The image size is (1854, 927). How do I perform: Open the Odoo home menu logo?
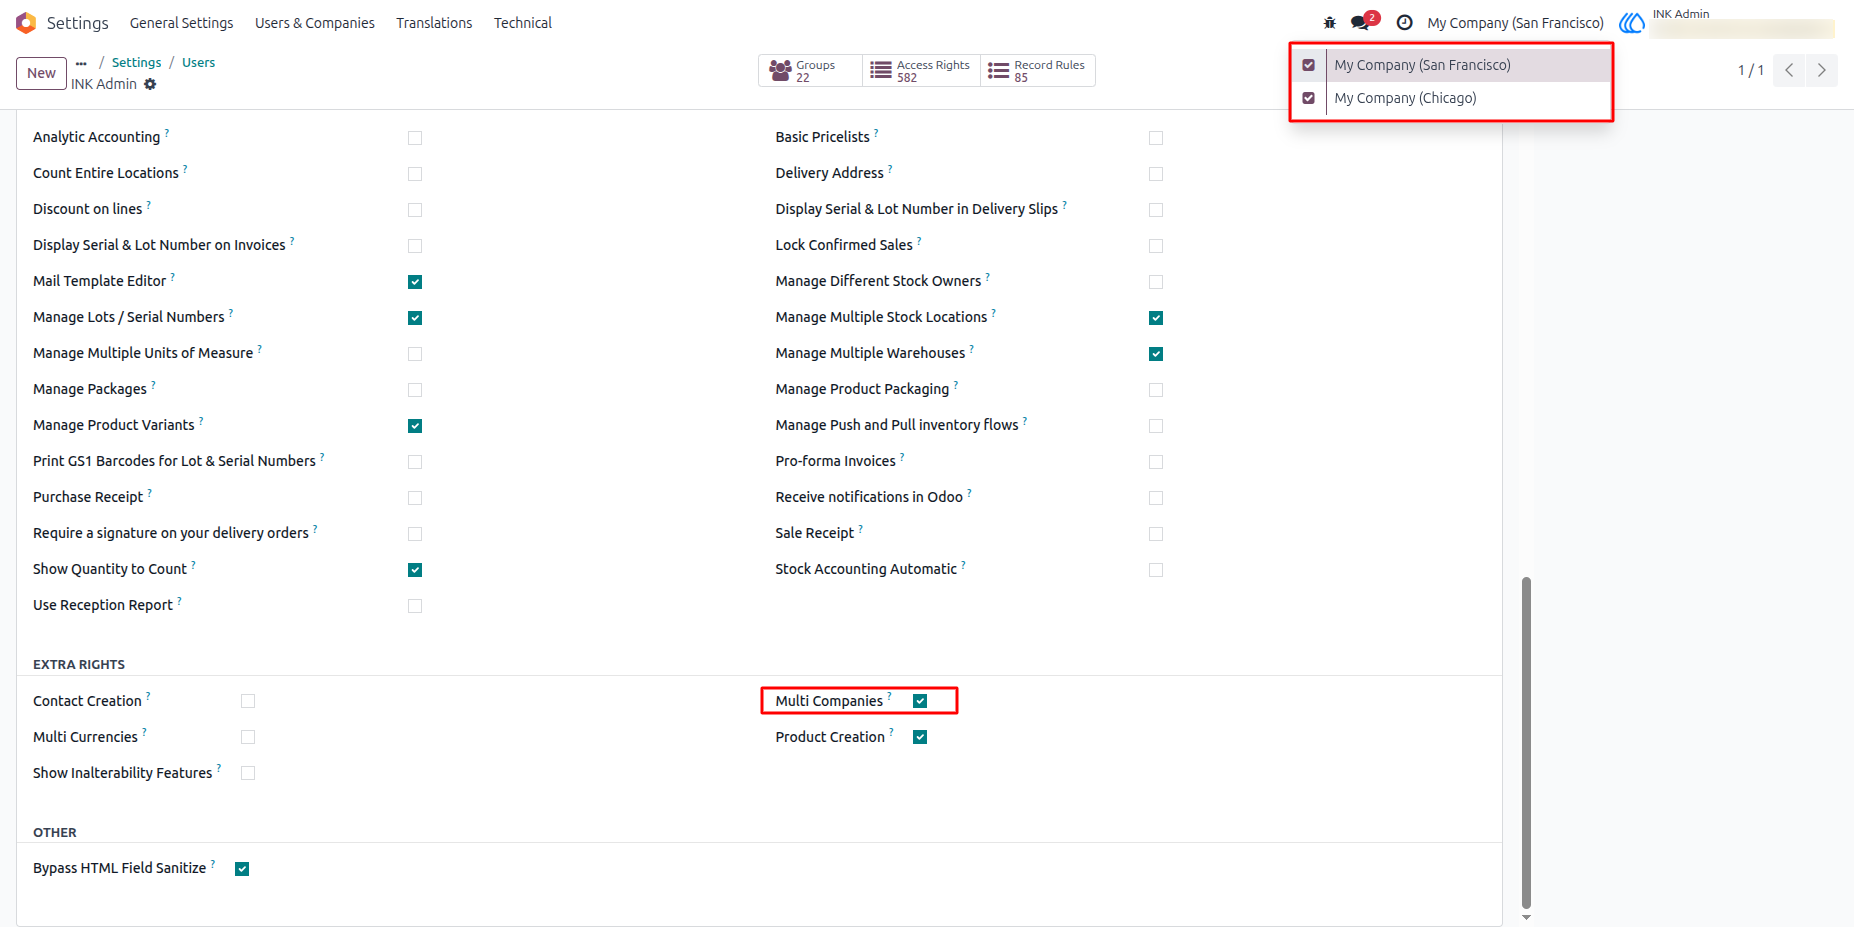click(x=26, y=23)
